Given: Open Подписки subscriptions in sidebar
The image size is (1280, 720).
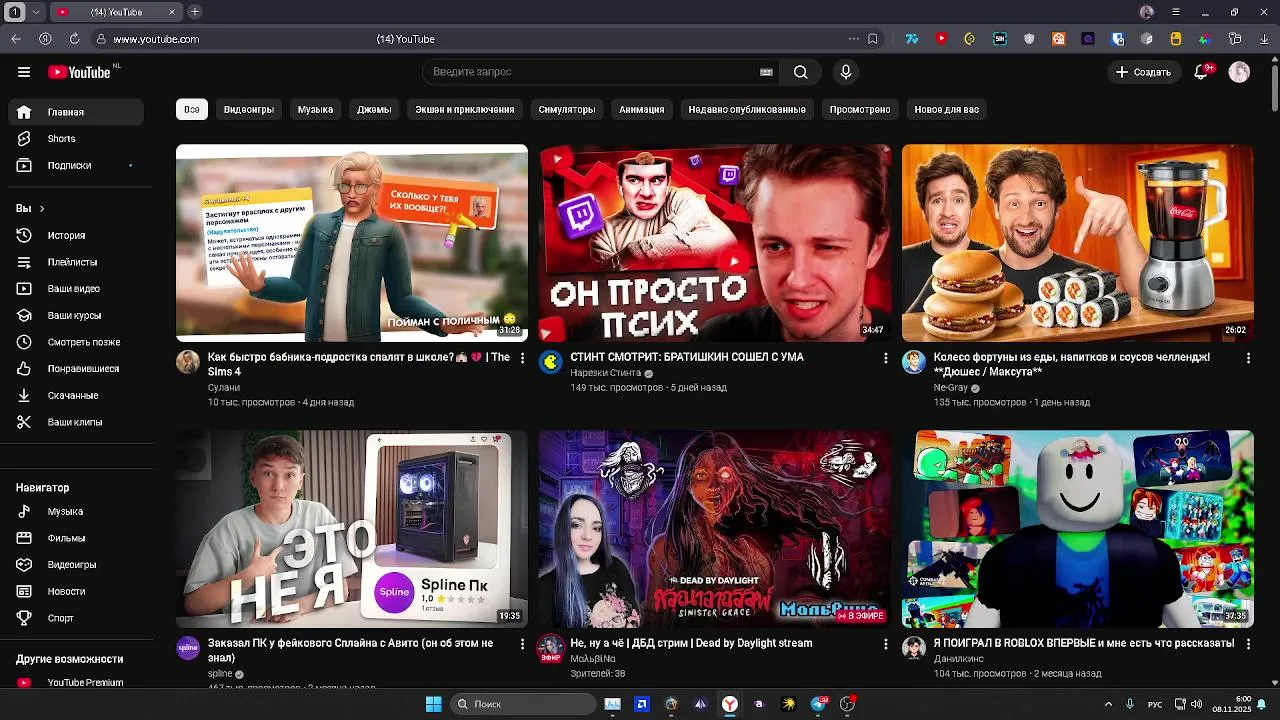Looking at the screenshot, I should [76, 165].
